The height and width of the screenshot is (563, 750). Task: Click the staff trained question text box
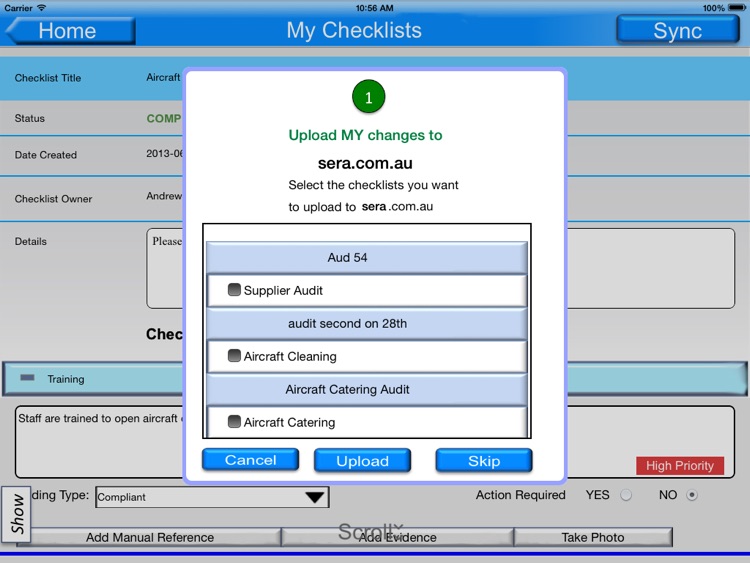[x=375, y=442]
